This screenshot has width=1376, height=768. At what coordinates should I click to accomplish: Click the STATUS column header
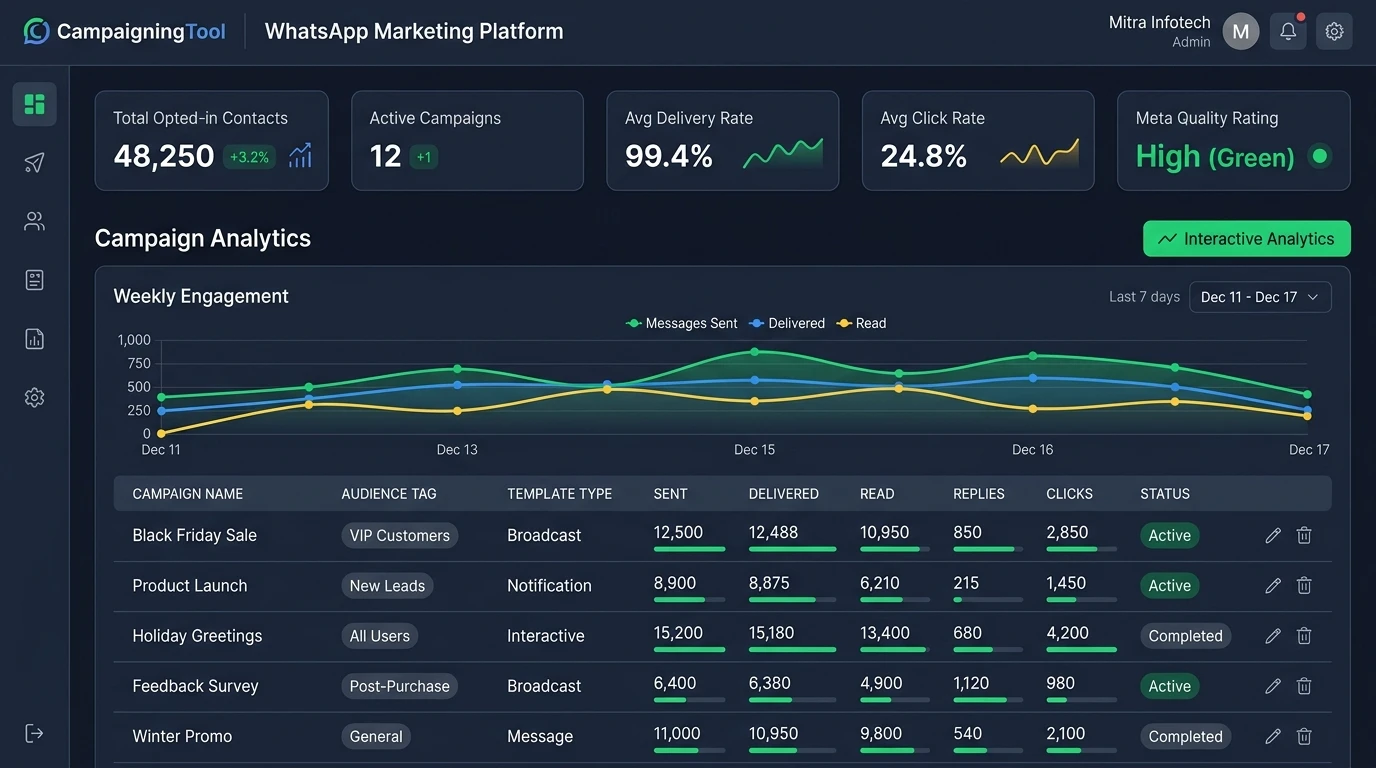(x=1165, y=494)
